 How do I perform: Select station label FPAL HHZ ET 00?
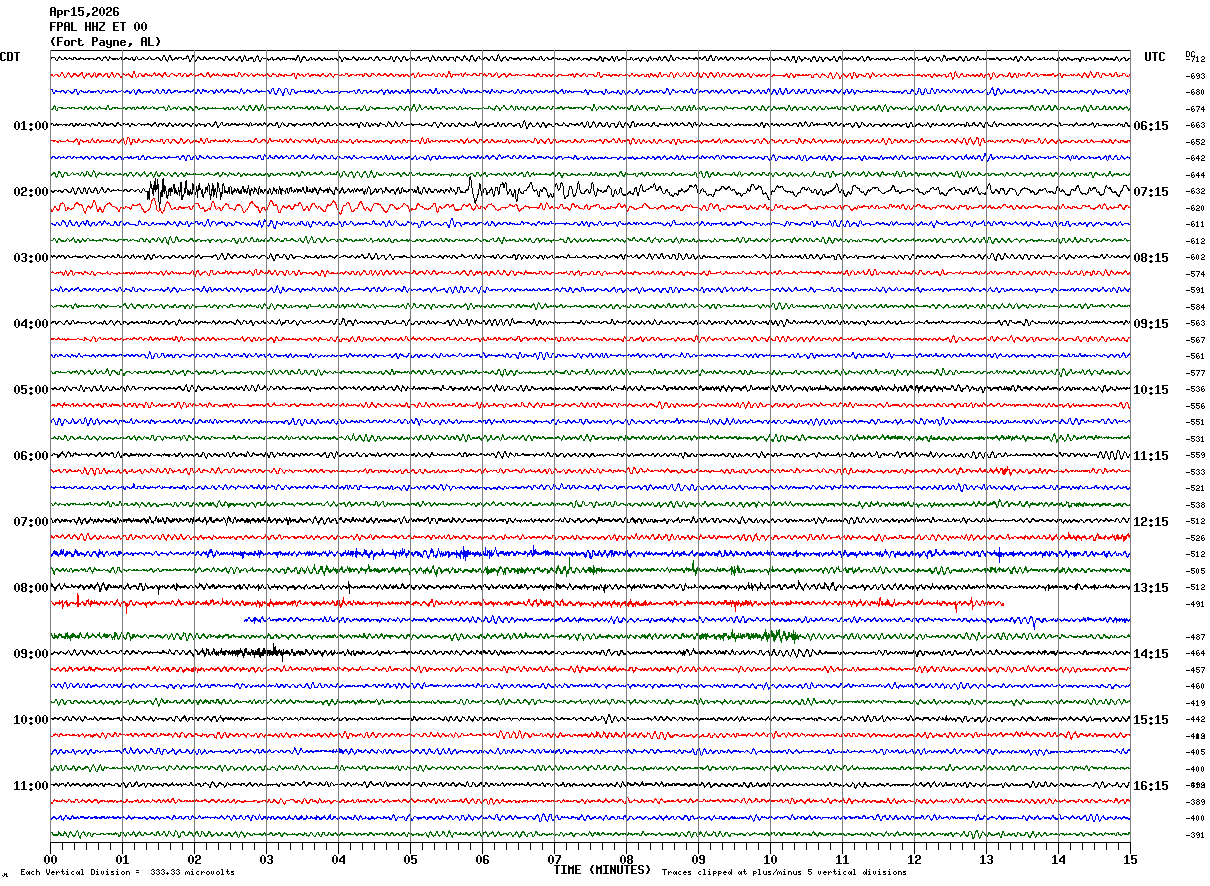tap(98, 27)
